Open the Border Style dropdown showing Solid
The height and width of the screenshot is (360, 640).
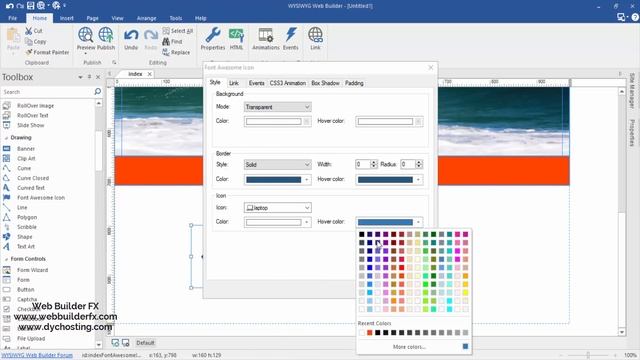278,164
